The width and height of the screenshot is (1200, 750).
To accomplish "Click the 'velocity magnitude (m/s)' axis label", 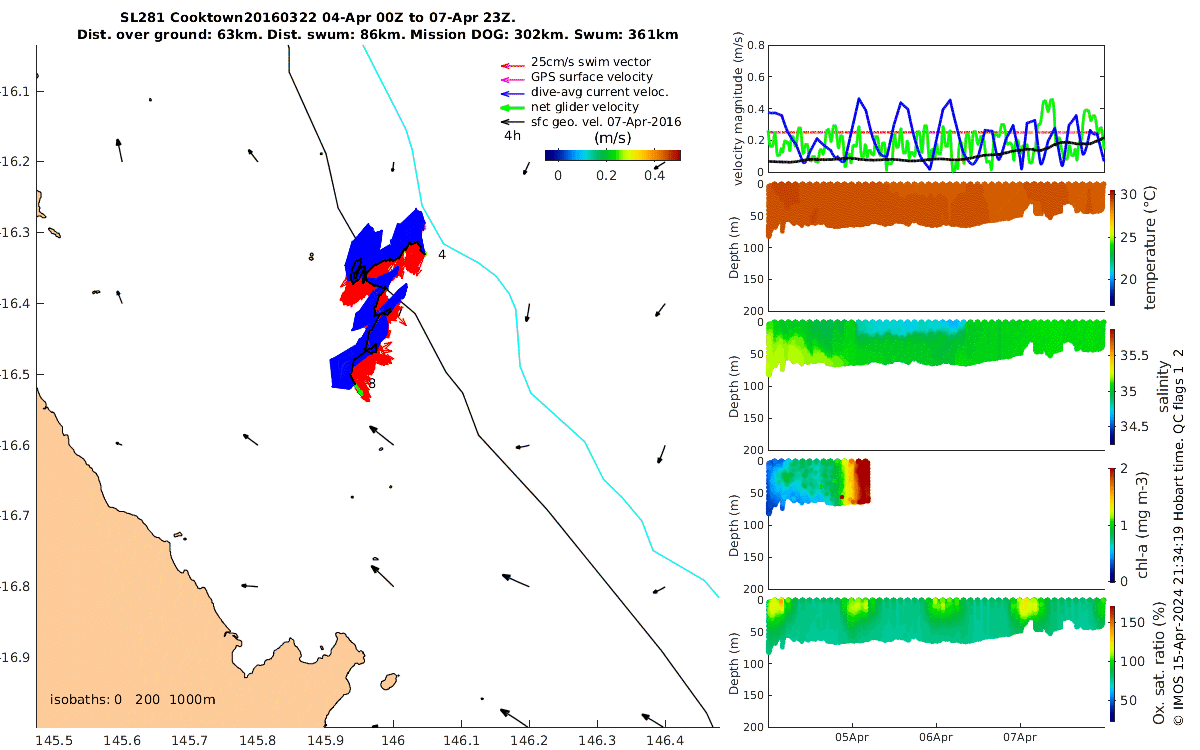I will coord(739,108).
